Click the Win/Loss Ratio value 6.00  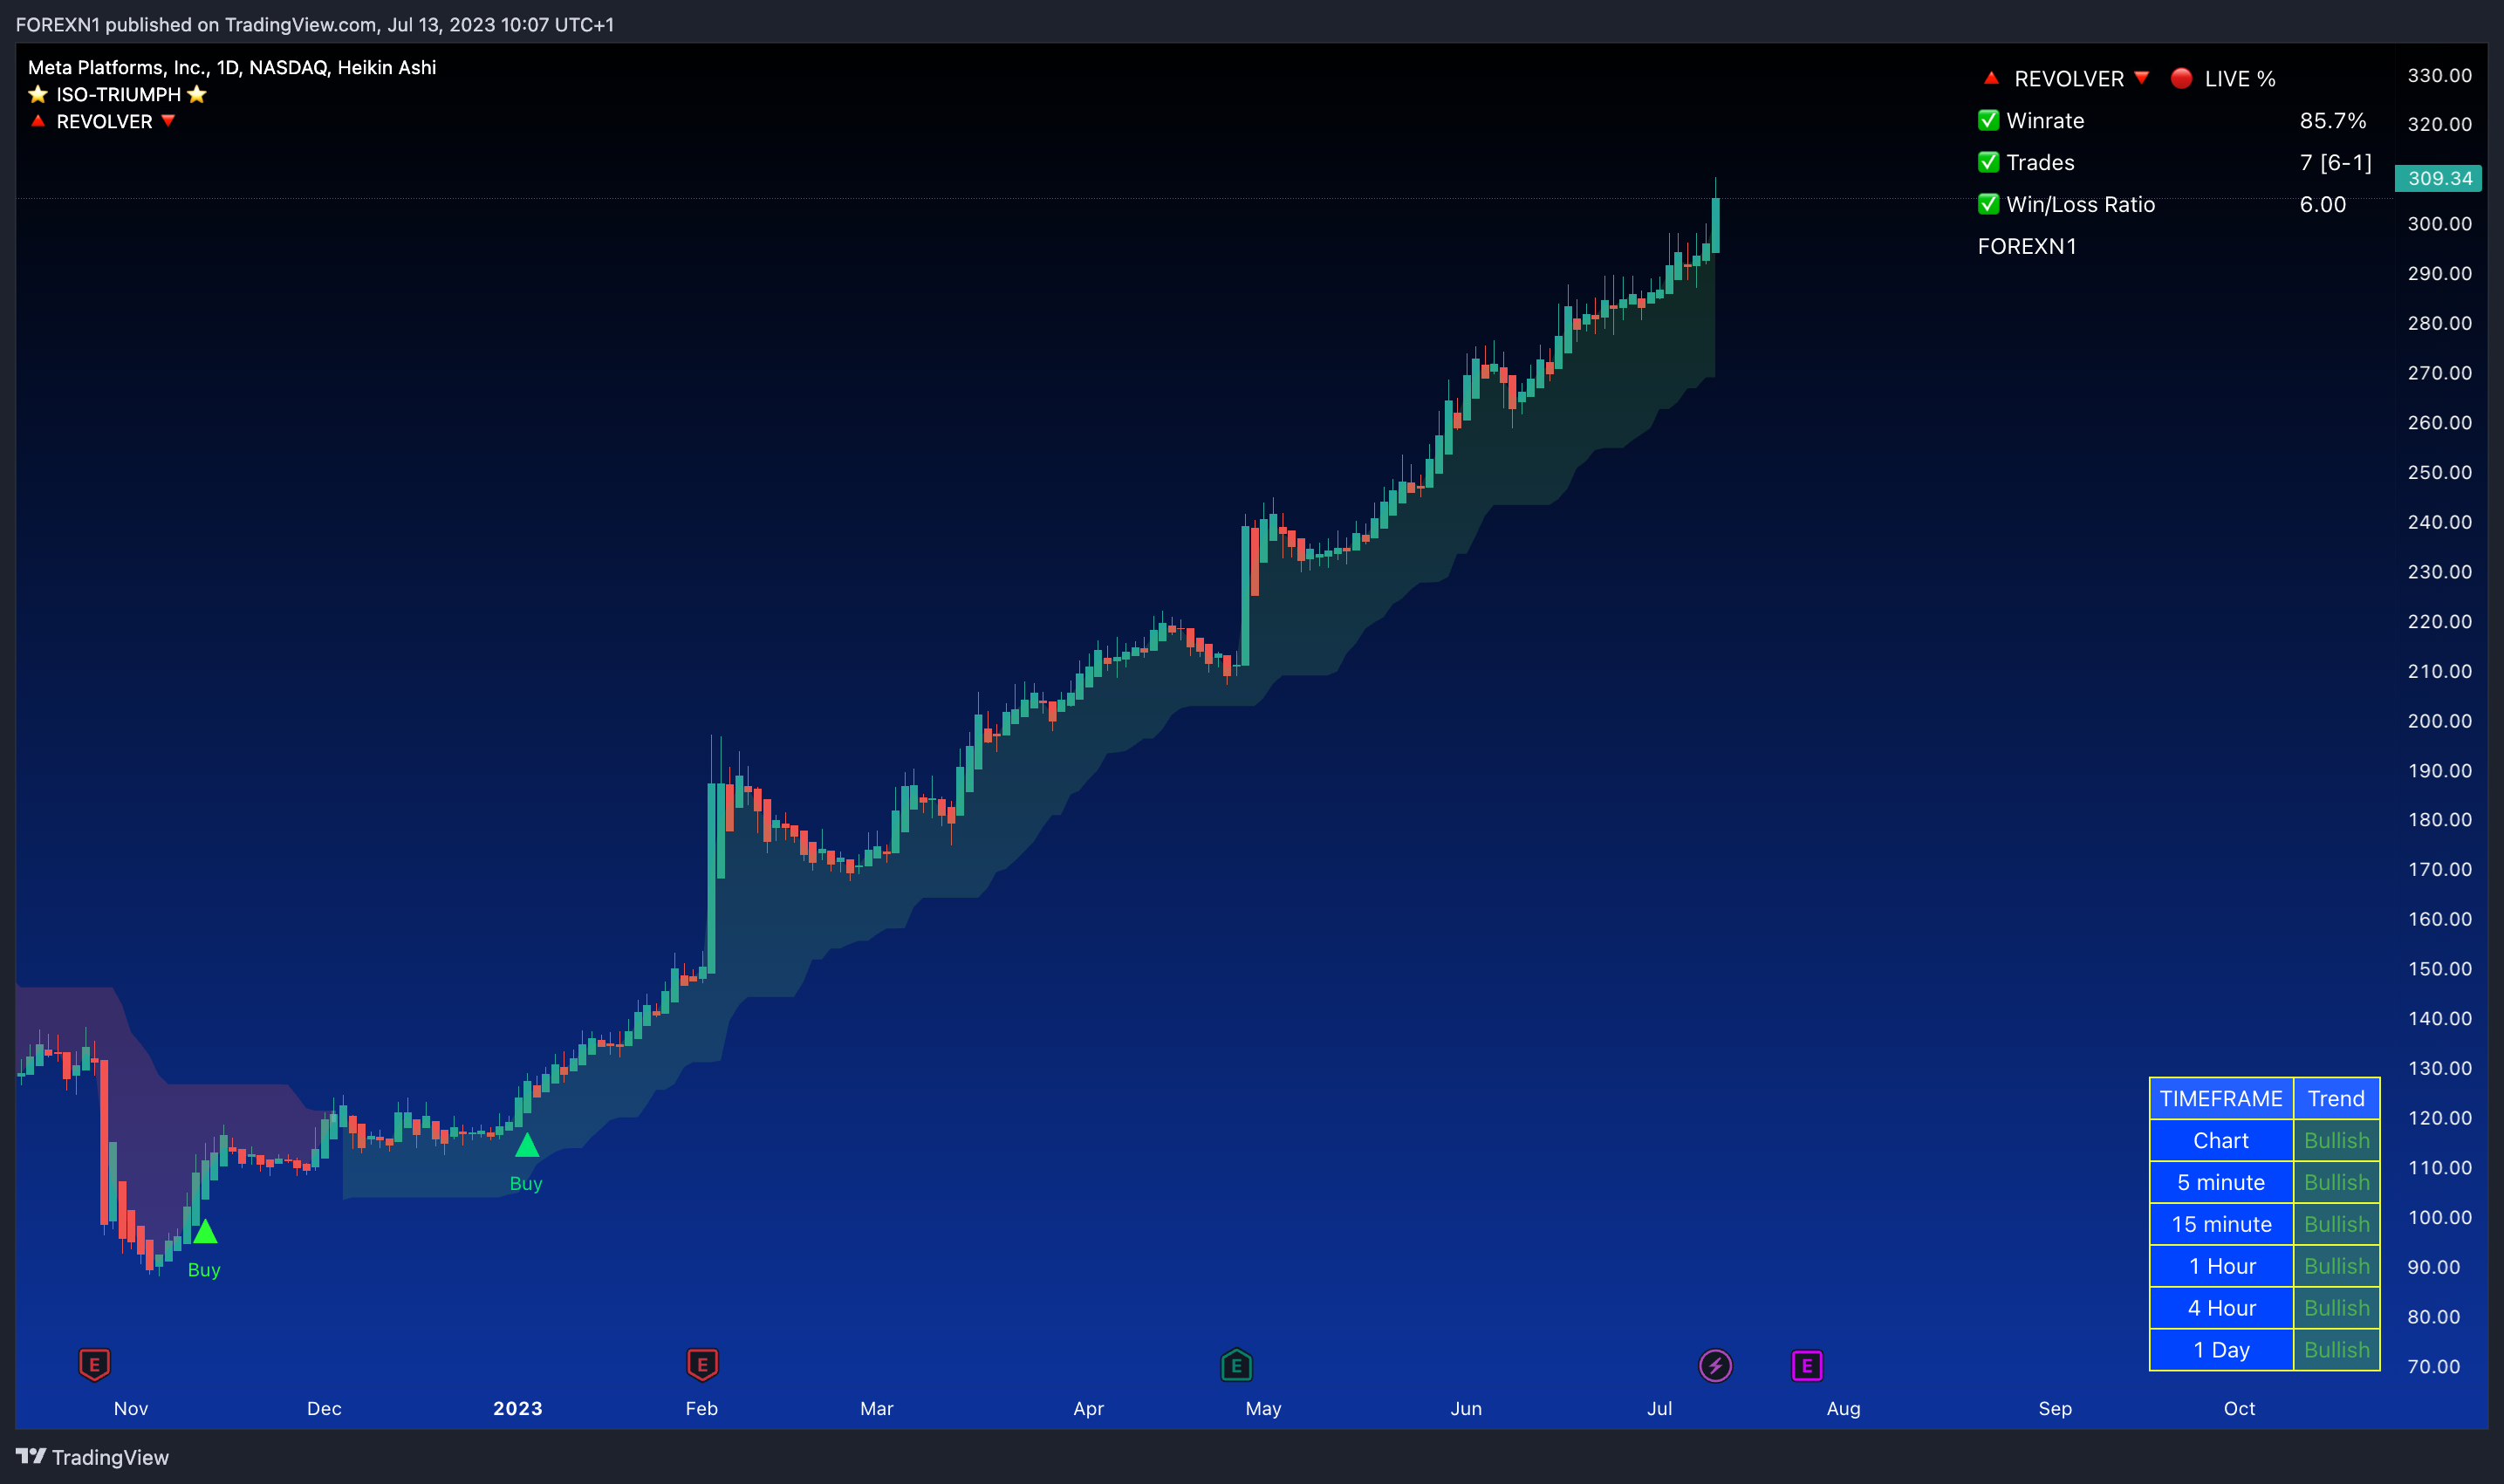2322,204
